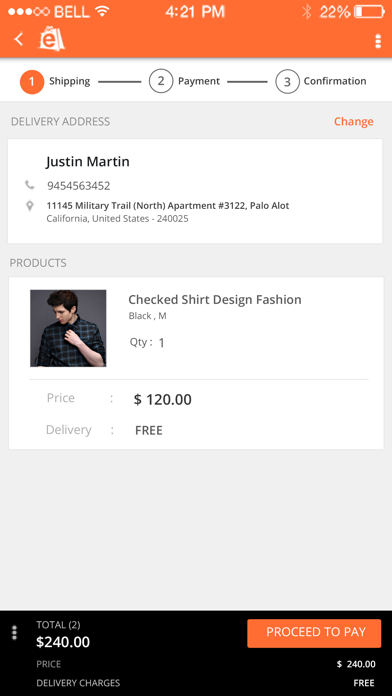
Task: Tap the Qty value 1
Action: [162, 343]
